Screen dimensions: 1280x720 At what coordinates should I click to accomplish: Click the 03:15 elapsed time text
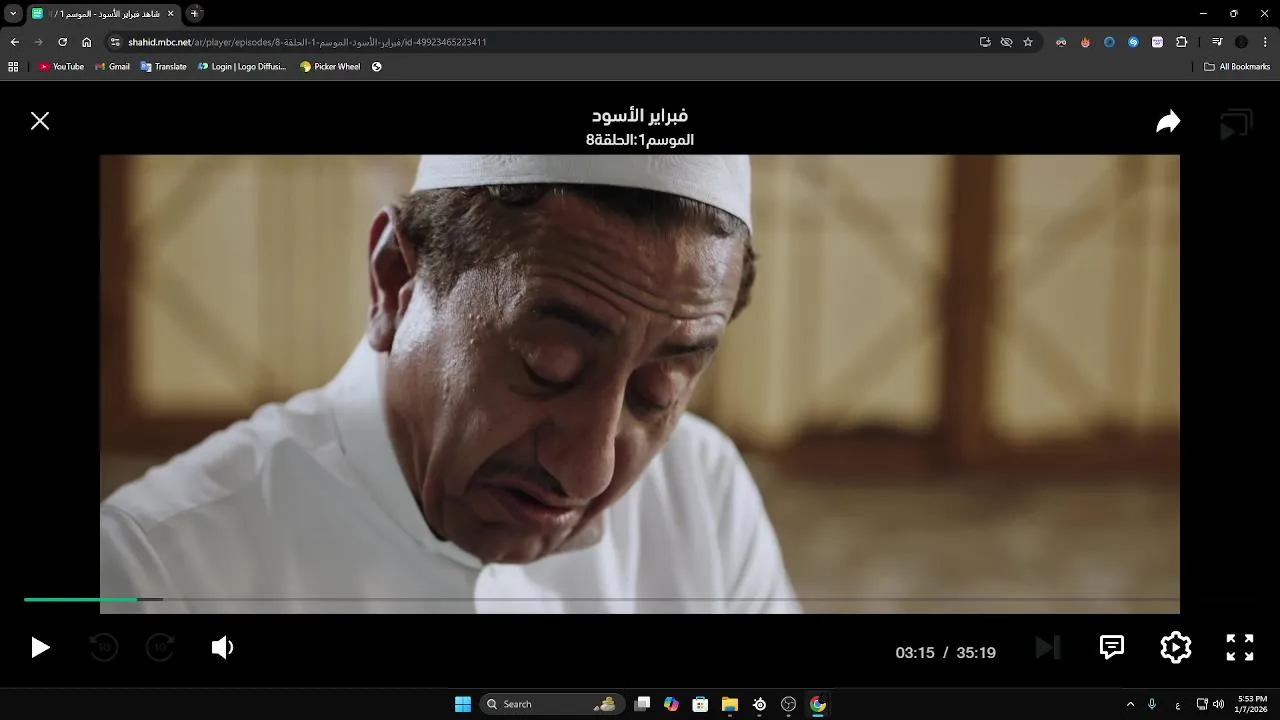tap(915, 653)
